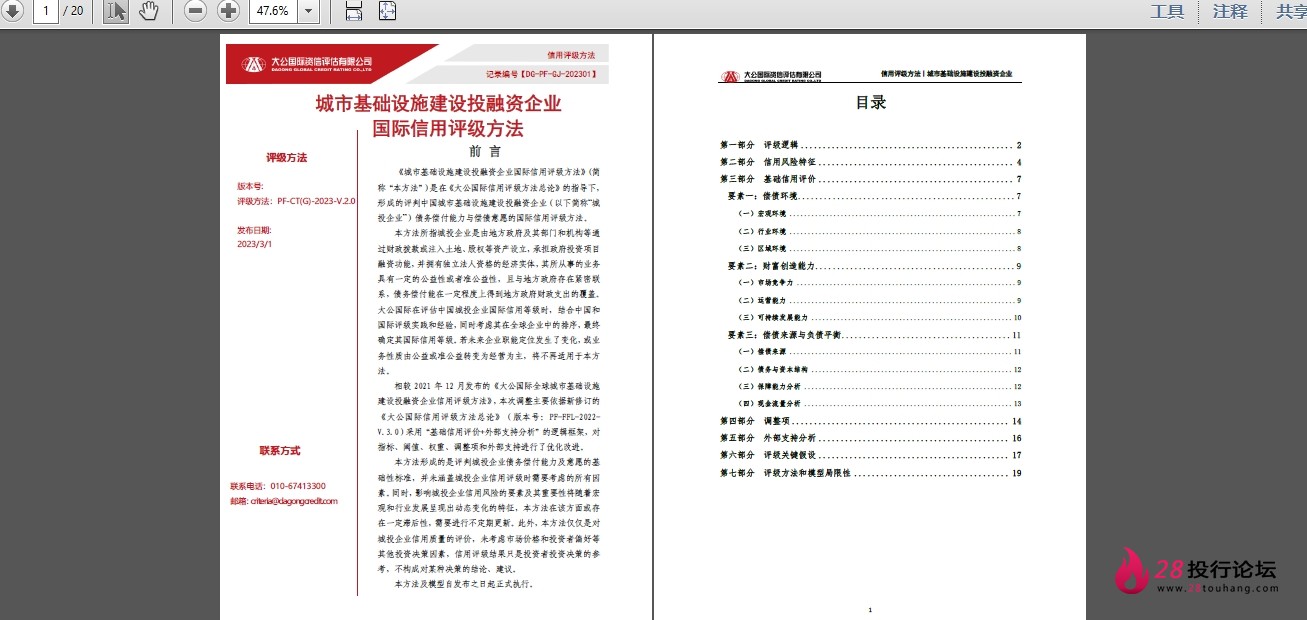Click the 目录 heading on page two
This screenshot has width=1307, height=620.
(870, 102)
